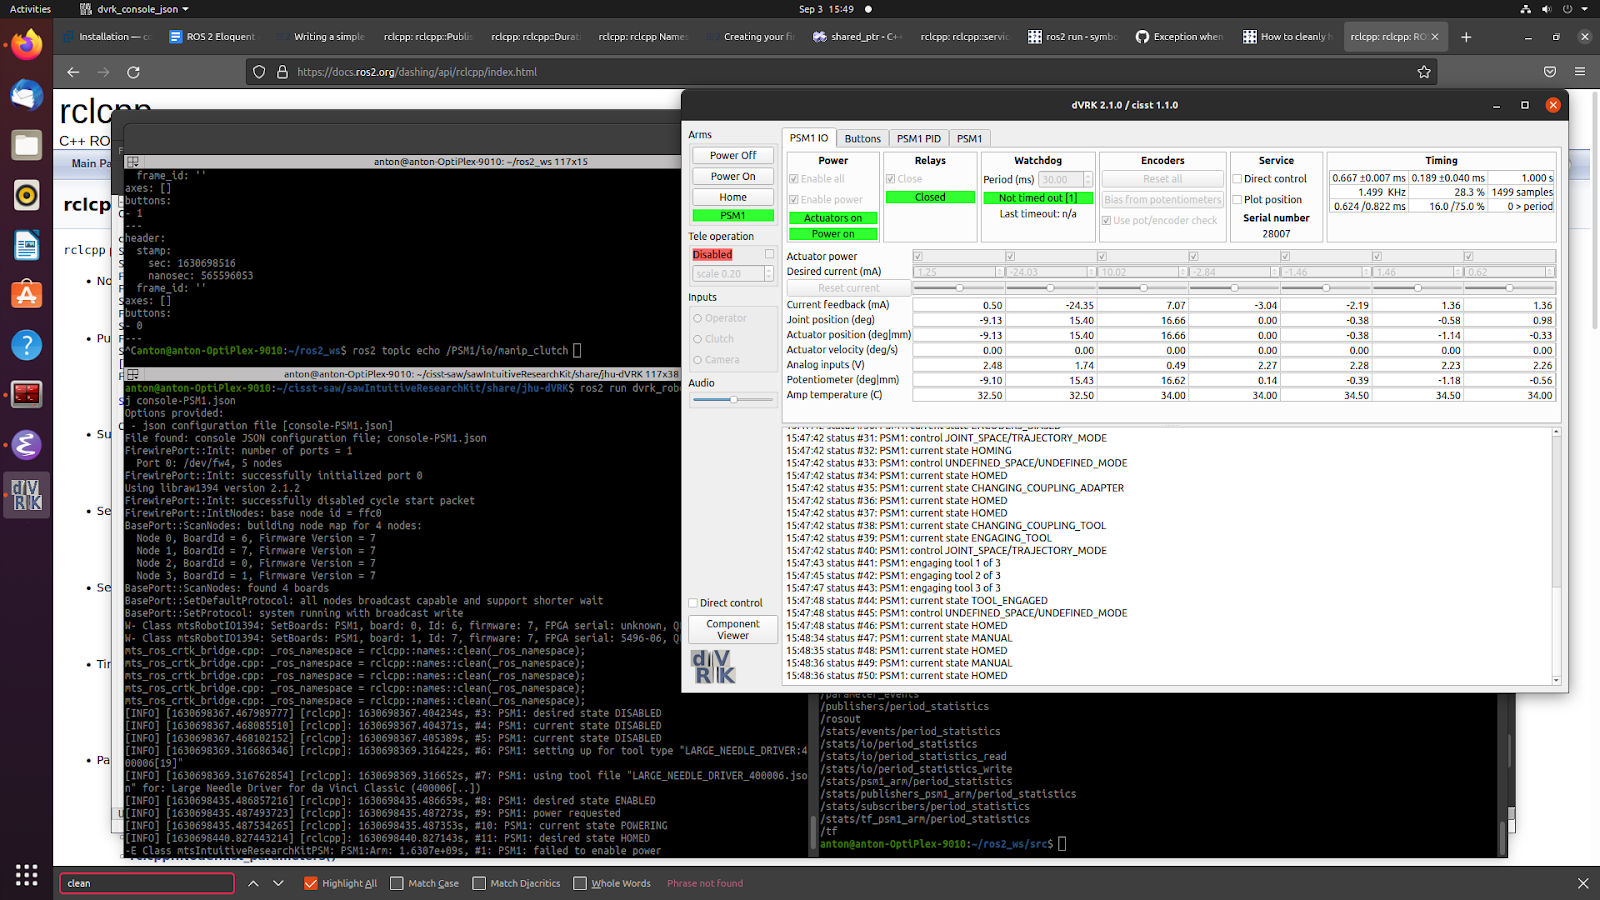Open the PSM1 tab next to PSM1 PID
Viewport: 1600px width, 900px height.
pyautogui.click(x=969, y=139)
